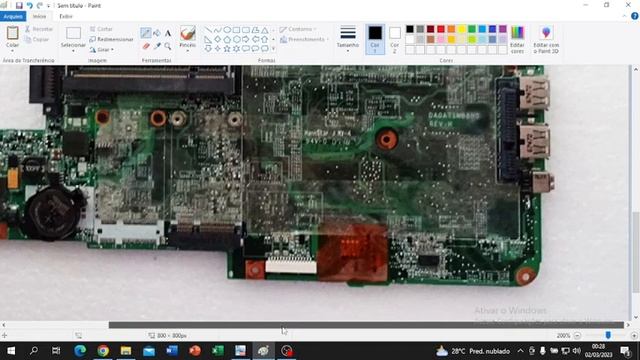Open Microsoft Word from the taskbar
This screenshot has height=360, width=640.
(172, 351)
